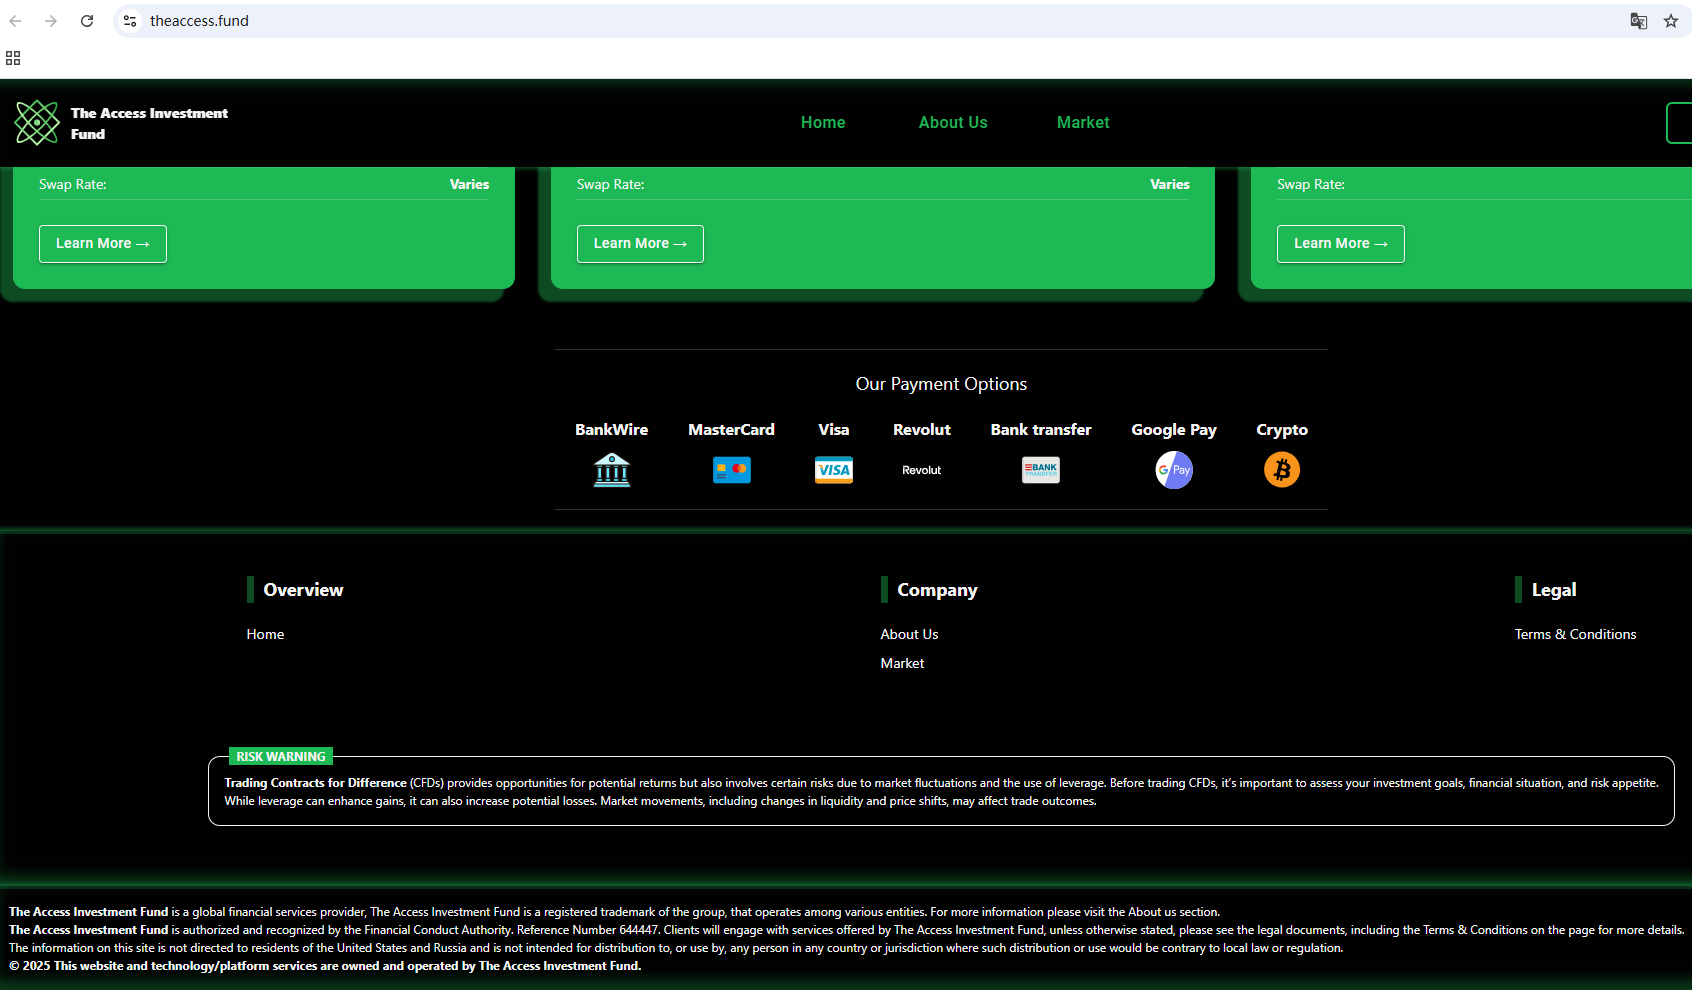This screenshot has width=1692, height=990.
Task: Click the Visa card icon
Action: pyautogui.click(x=833, y=470)
